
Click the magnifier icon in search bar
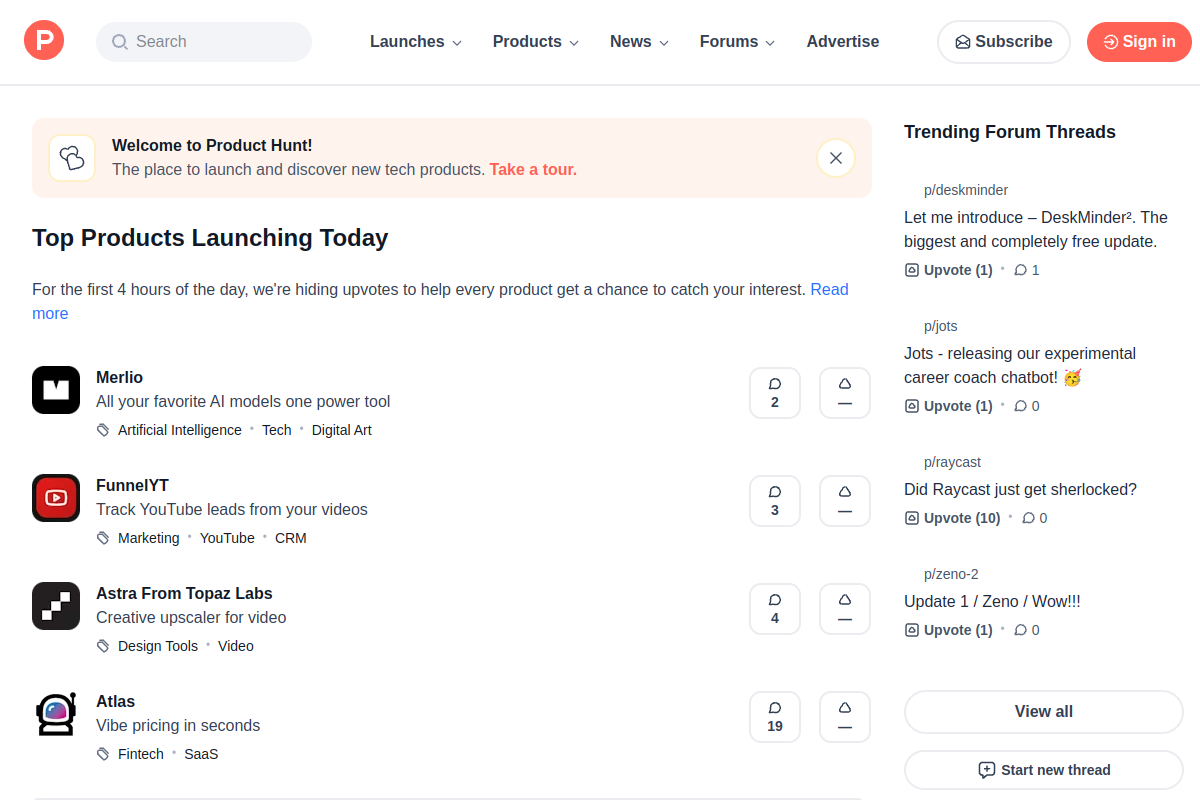coord(120,42)
